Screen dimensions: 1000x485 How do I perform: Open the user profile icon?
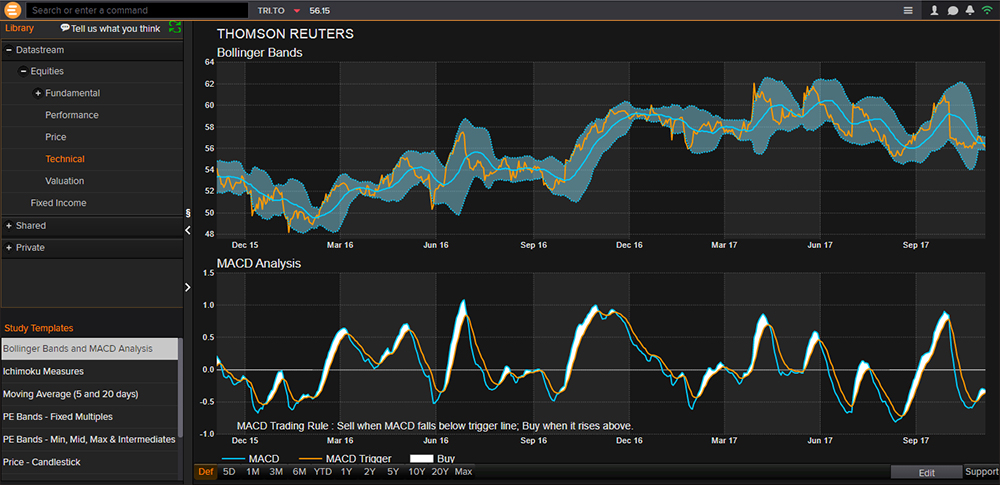935,10
